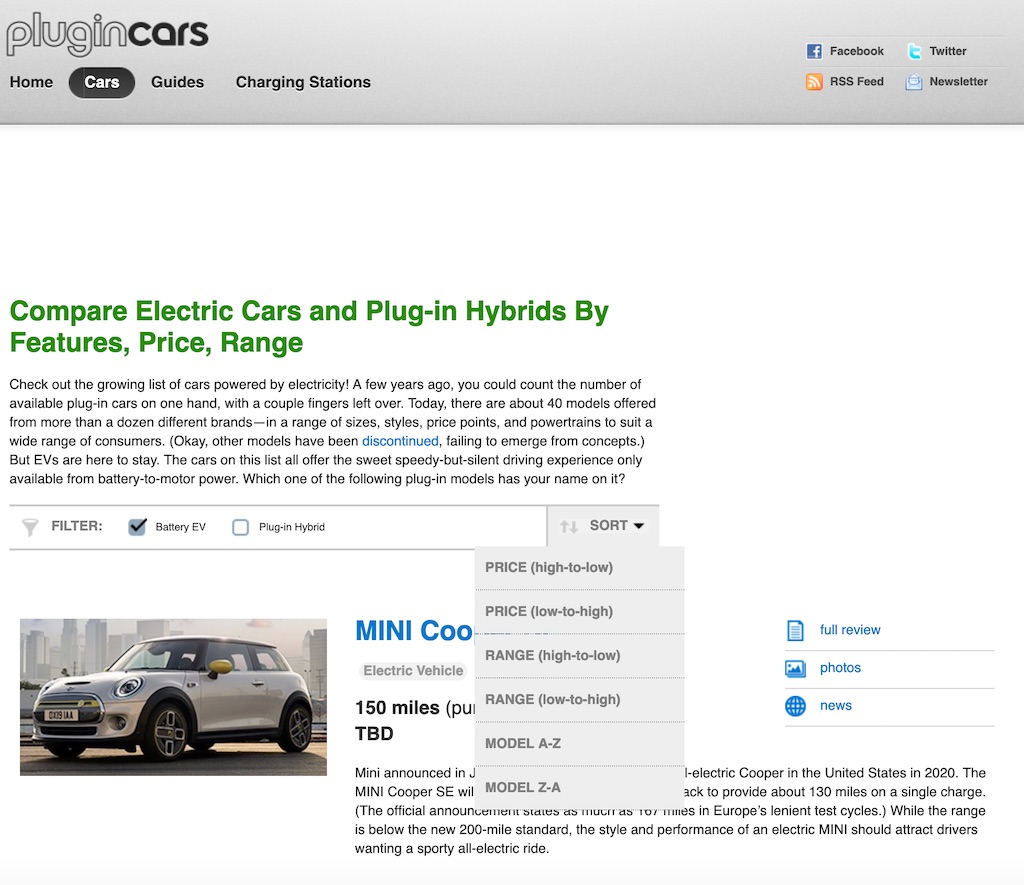1024x885 pixels.
Task: Open the RSS Feed link
Action: (x=856, y=82)
